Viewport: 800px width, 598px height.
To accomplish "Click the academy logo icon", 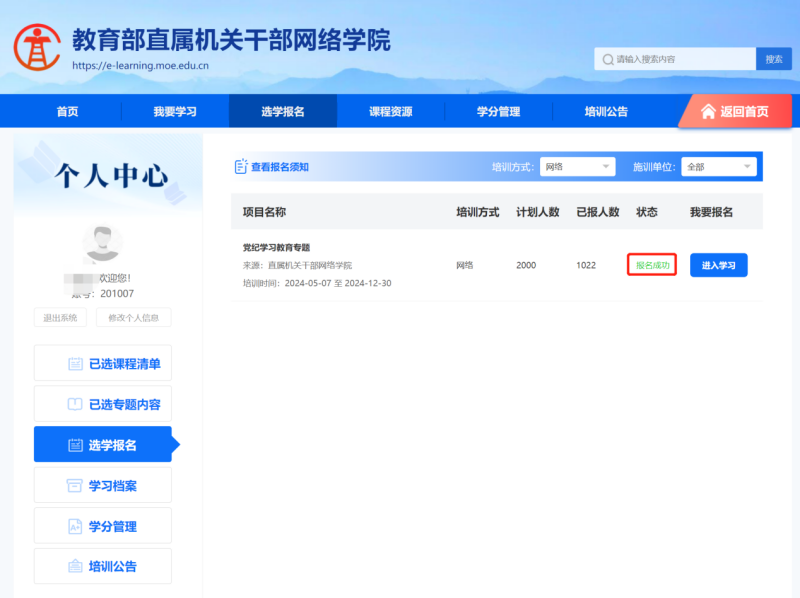I will coord(36,45).
